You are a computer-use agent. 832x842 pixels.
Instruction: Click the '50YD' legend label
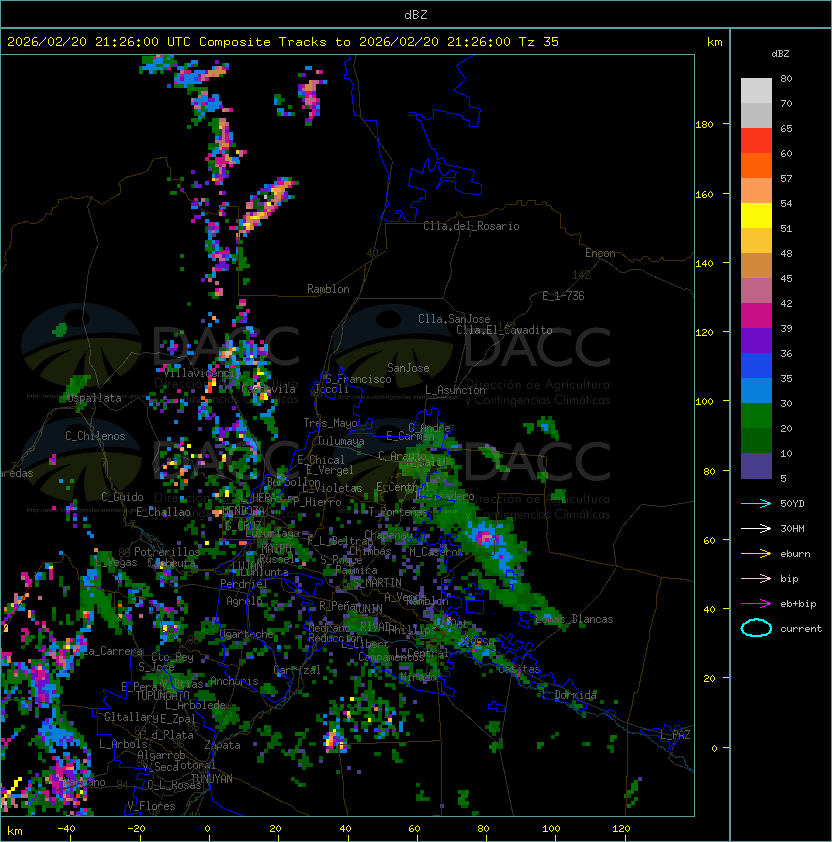coord(792,504)
